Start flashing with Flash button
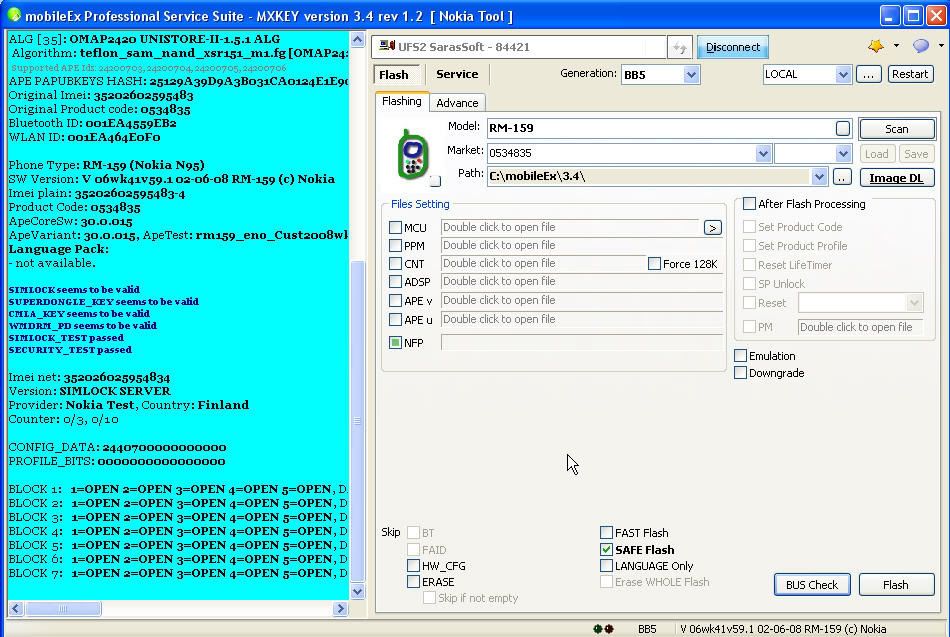Screen dimensions: 950x637 pyautogui.click(x=895, y=585)
